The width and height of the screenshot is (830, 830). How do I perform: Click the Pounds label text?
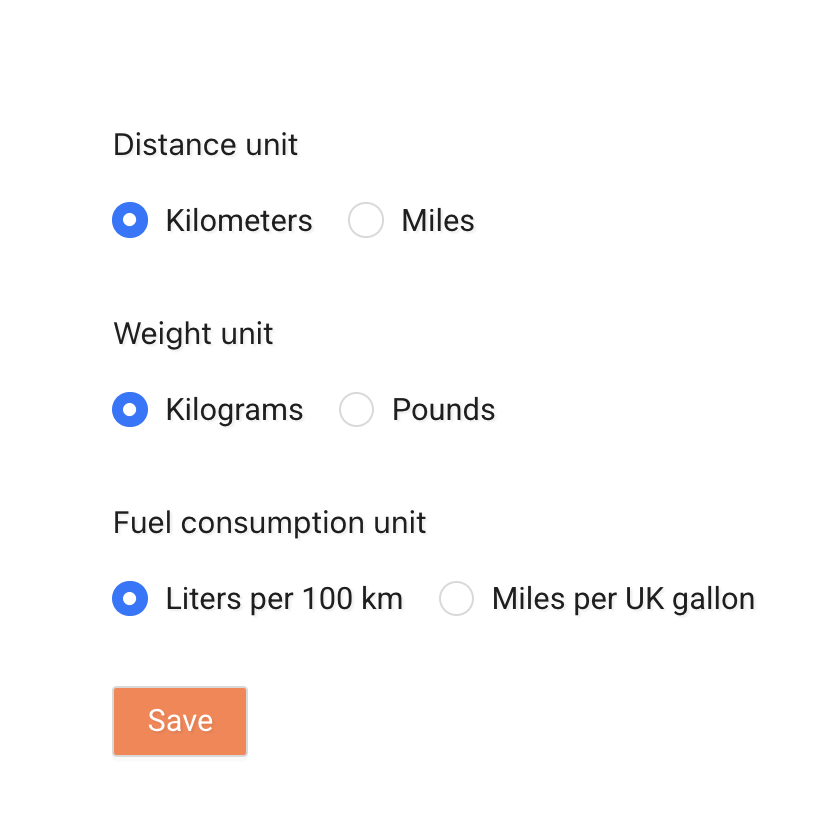coord(443,409)
